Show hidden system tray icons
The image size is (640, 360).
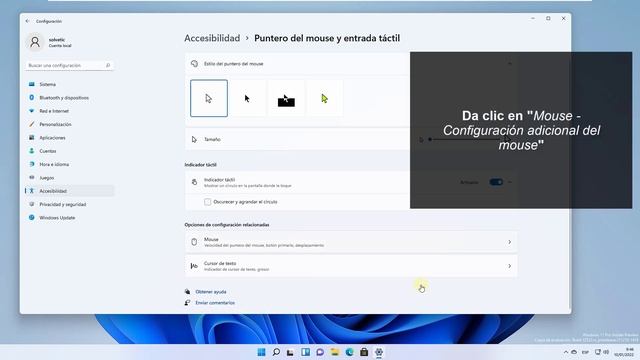[566, 352]
